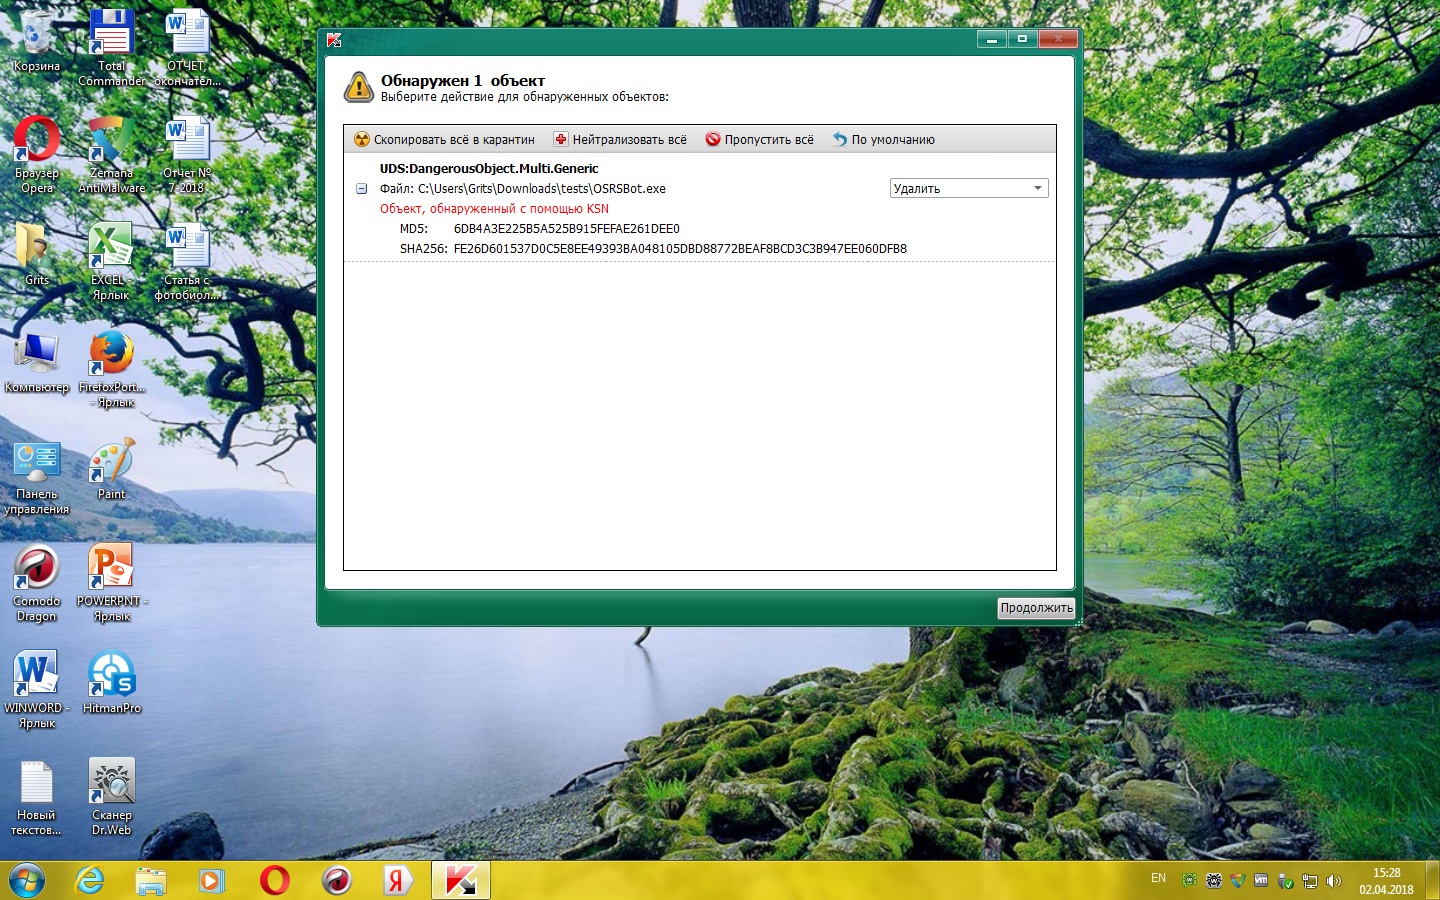Select the 'Сканер Dr.Web' desktop shortcut
Image resolution: width=1440 pixels, height=900 pixels.
coord(112,797)
